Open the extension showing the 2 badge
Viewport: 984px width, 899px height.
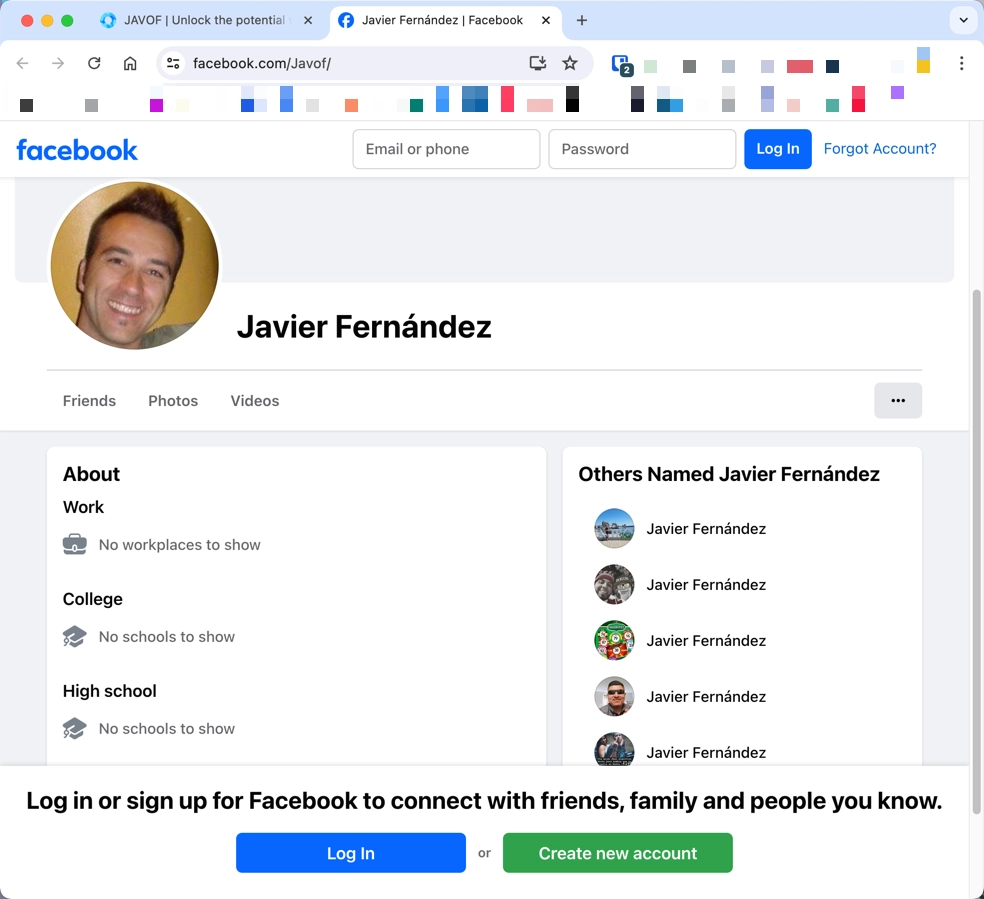point(619,63)
